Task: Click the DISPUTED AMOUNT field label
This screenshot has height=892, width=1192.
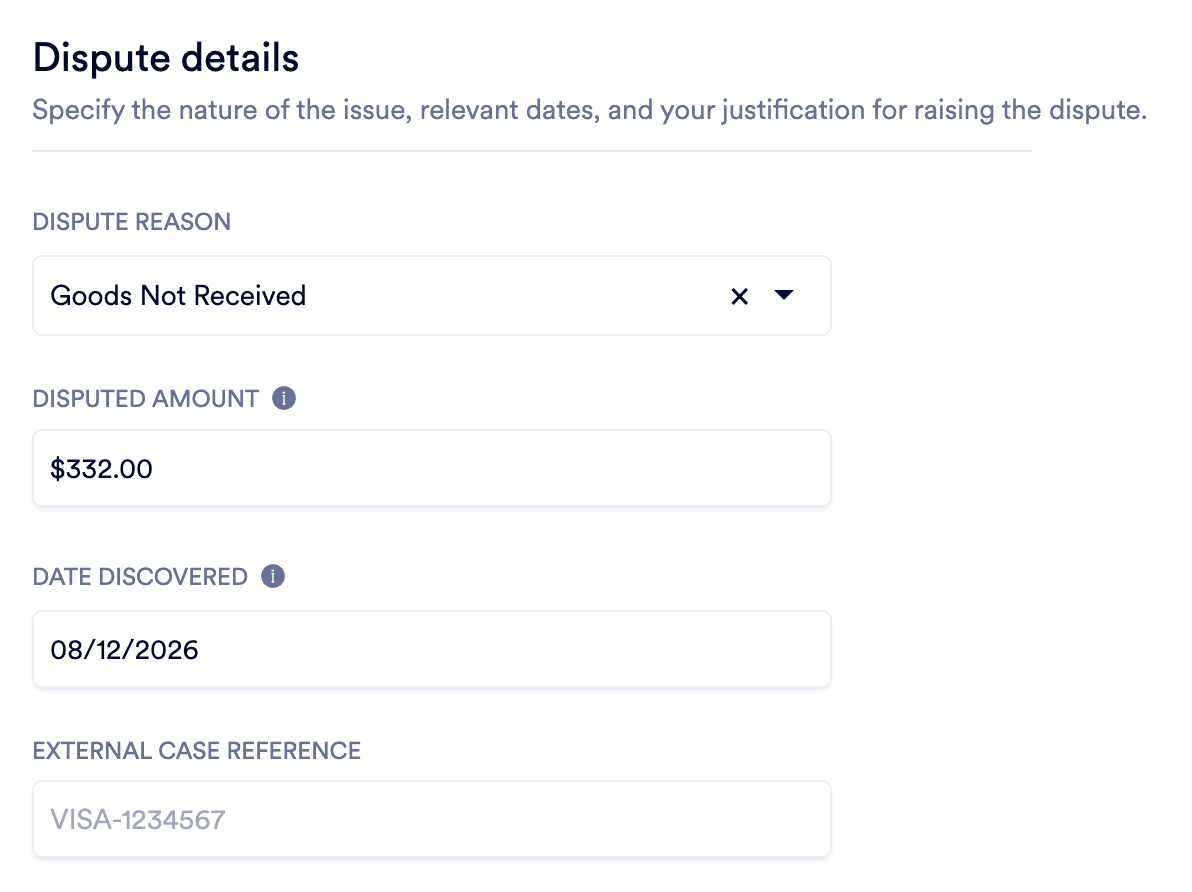Action: click(x=146, y=399)
